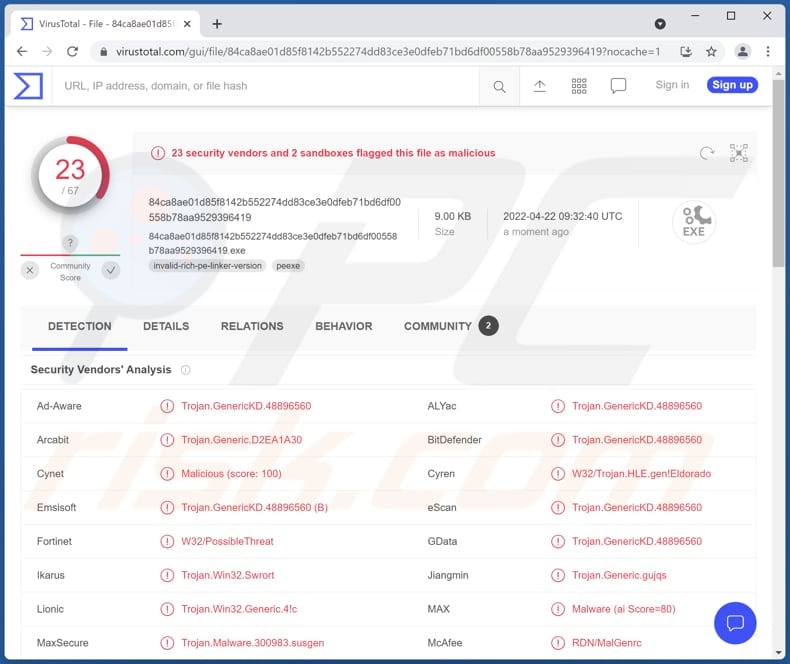Select the VirusTotal File browser tab
This screenshot has height=664, width=790.
click(105, 24)
